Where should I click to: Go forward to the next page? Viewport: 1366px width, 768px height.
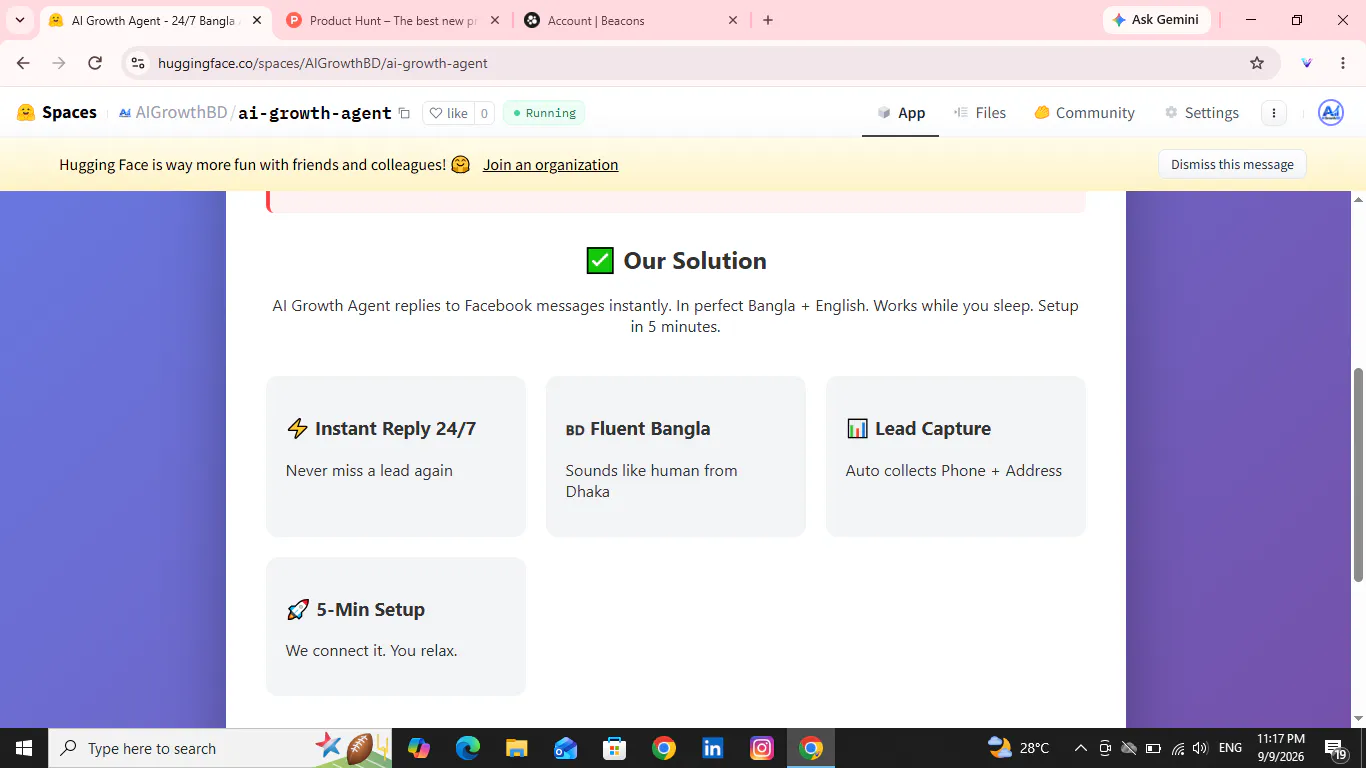[59, 63]
